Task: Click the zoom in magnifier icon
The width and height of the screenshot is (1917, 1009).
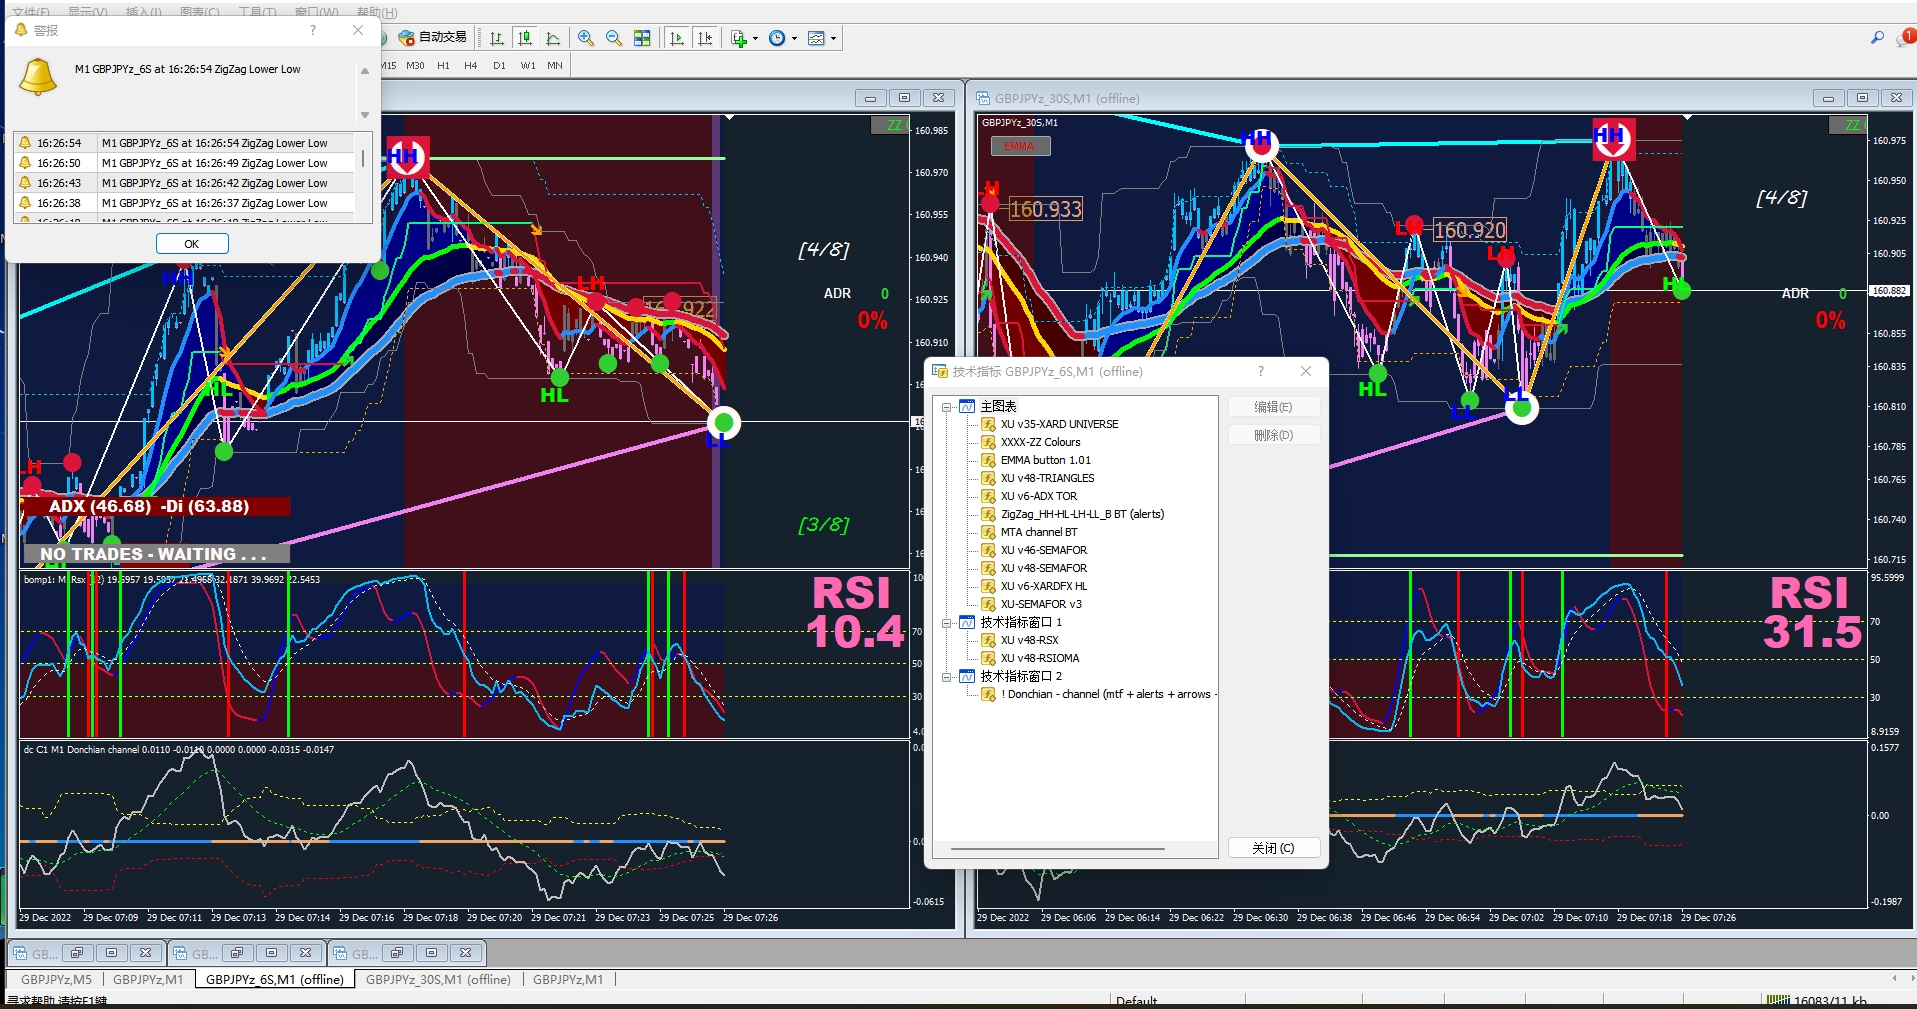Action: (586, 38)
